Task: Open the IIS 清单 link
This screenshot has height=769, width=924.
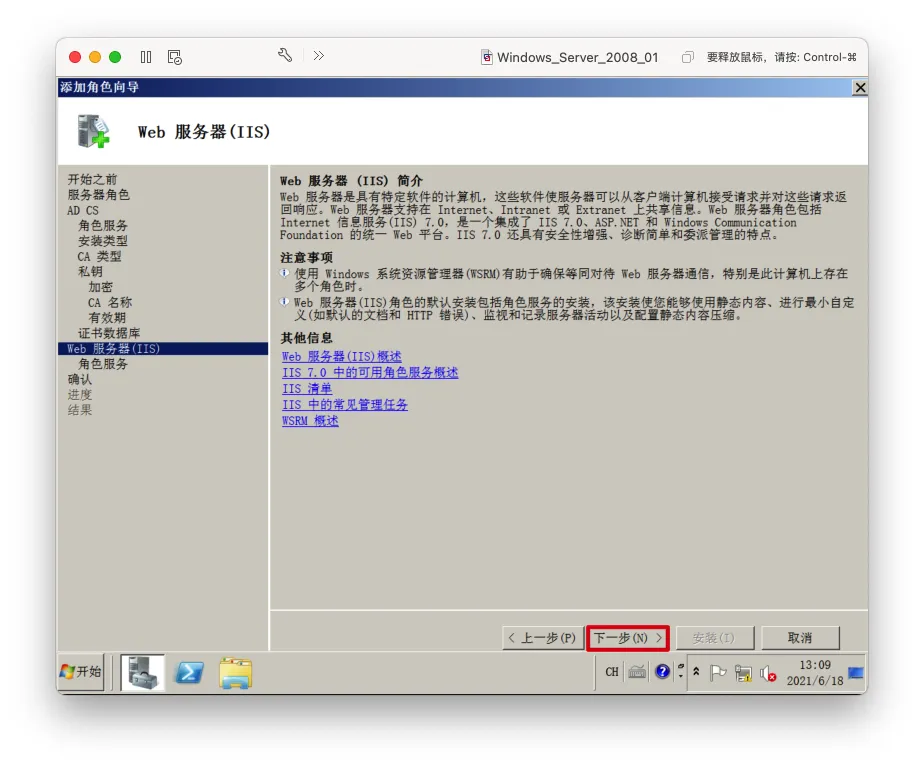Action: pyautogui.click(x=307, y=389)
